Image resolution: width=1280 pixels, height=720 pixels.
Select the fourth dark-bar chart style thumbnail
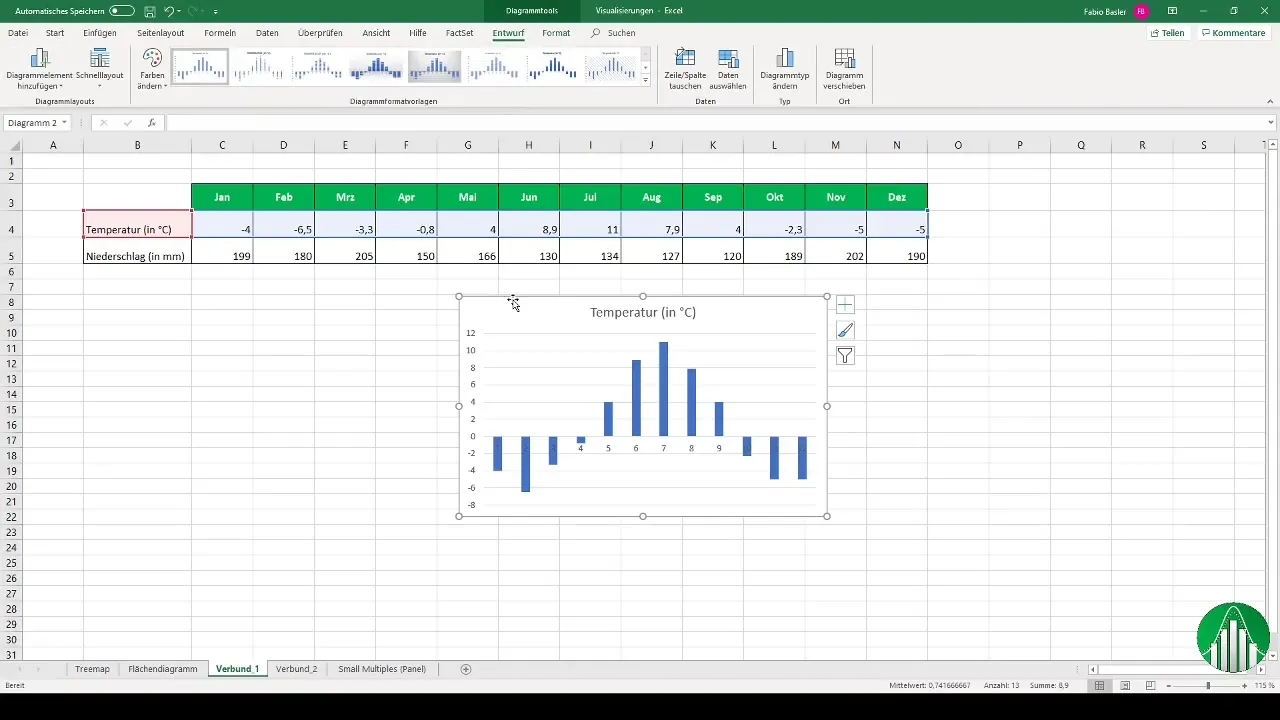376,66
